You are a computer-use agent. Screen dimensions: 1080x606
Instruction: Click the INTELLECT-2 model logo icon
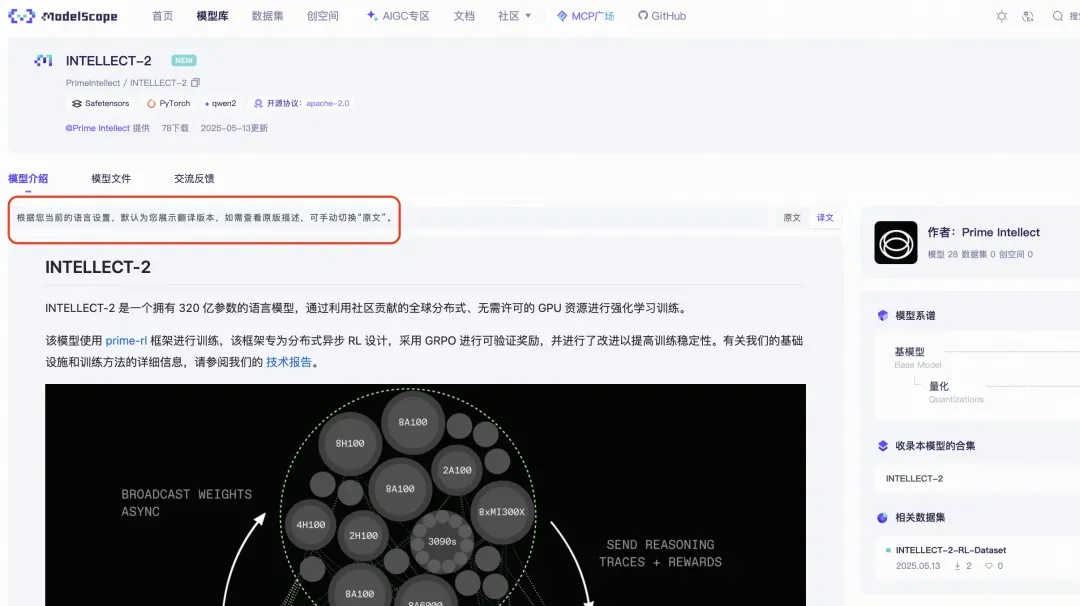click(43, 61)
